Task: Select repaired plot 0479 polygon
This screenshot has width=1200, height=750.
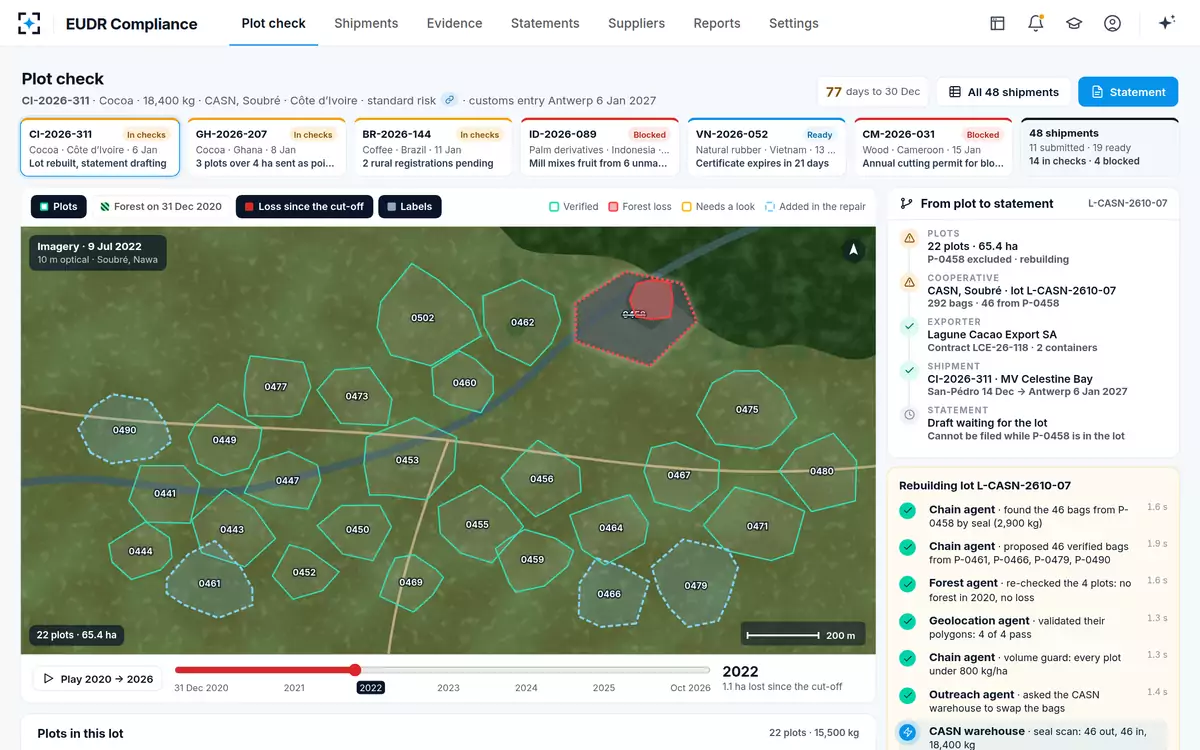Action: (x=695, y=585)
